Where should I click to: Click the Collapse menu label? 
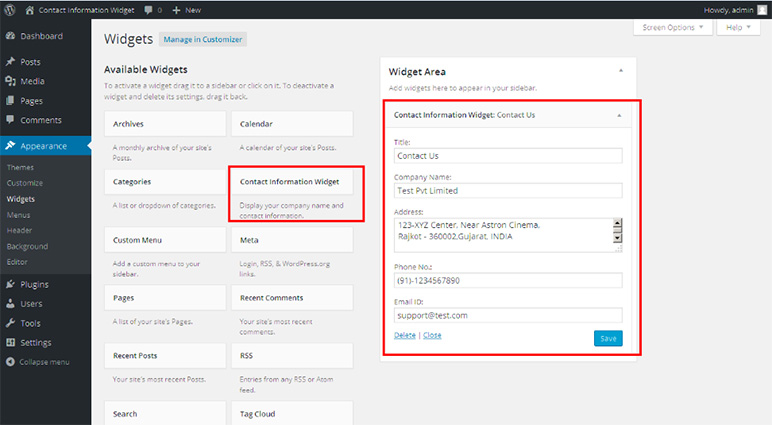[x=44, y=362]
